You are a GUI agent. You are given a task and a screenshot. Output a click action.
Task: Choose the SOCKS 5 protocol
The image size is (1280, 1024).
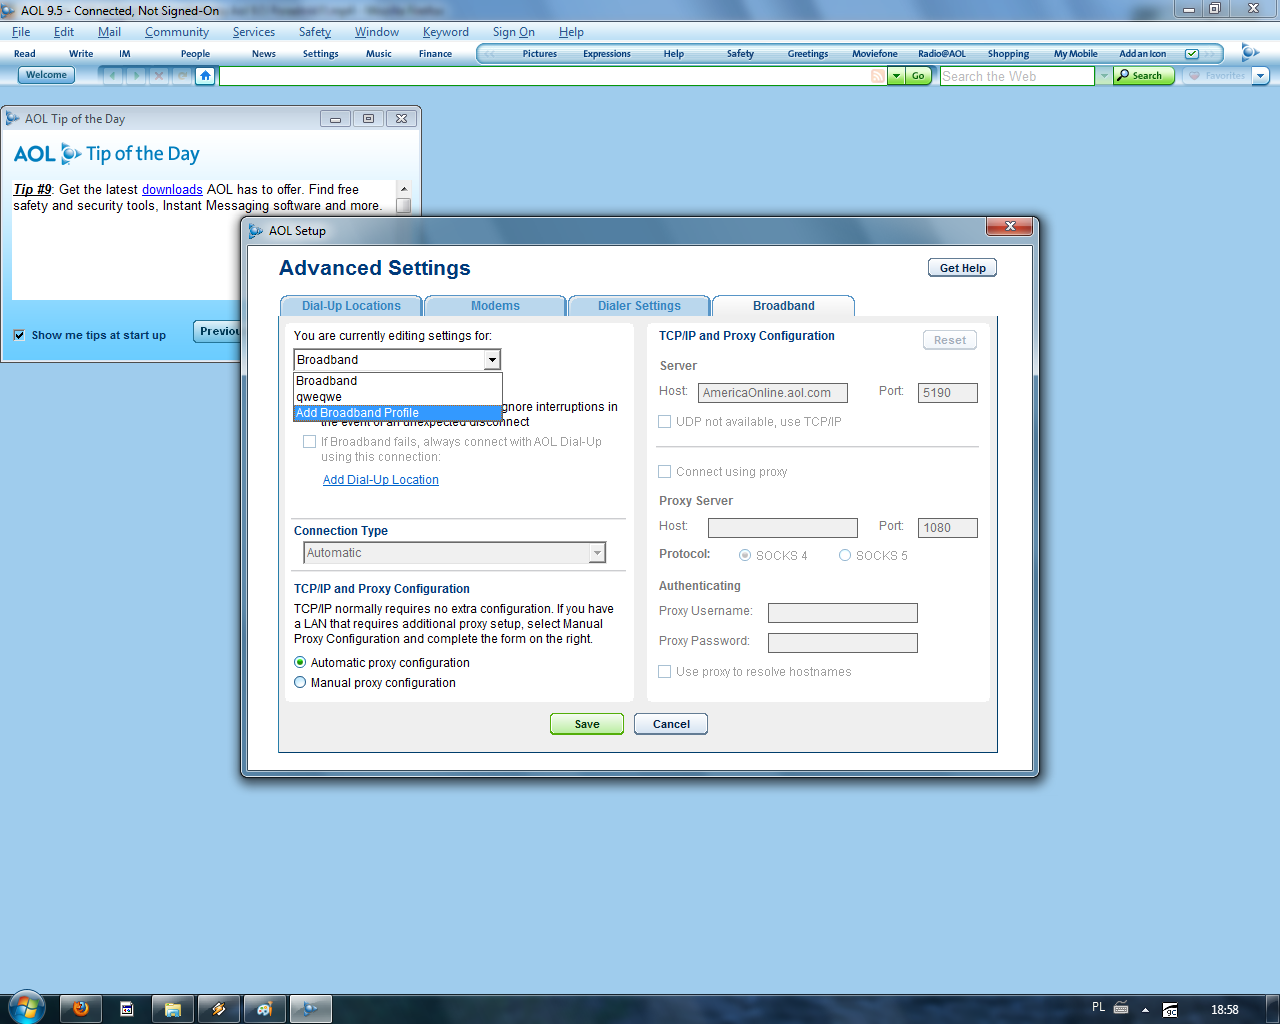coord(845,555)
